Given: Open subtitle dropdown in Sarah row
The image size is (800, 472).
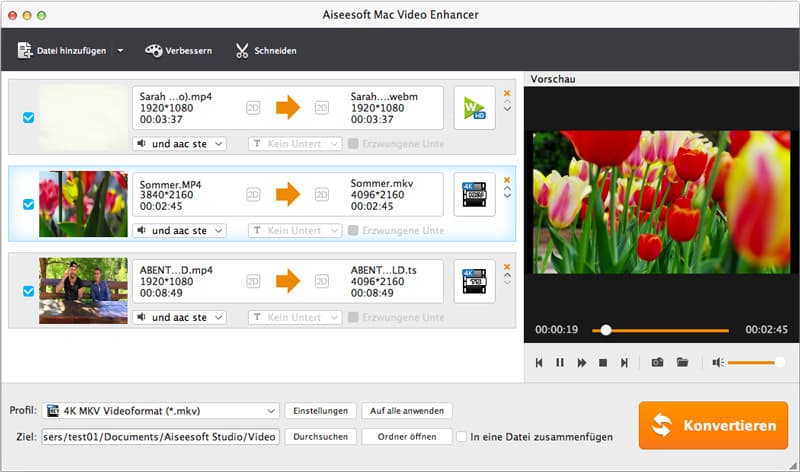Looking at the screenshot, I should pyautogui.click(x=295, y=144).
